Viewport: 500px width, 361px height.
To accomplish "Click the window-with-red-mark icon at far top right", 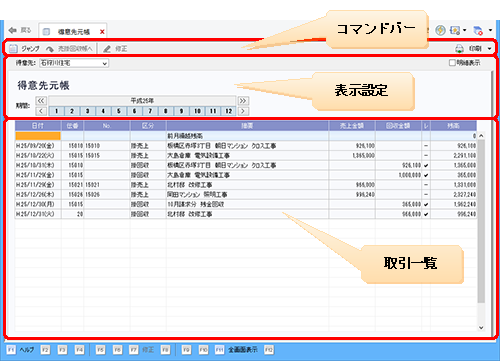I will 478,31.
